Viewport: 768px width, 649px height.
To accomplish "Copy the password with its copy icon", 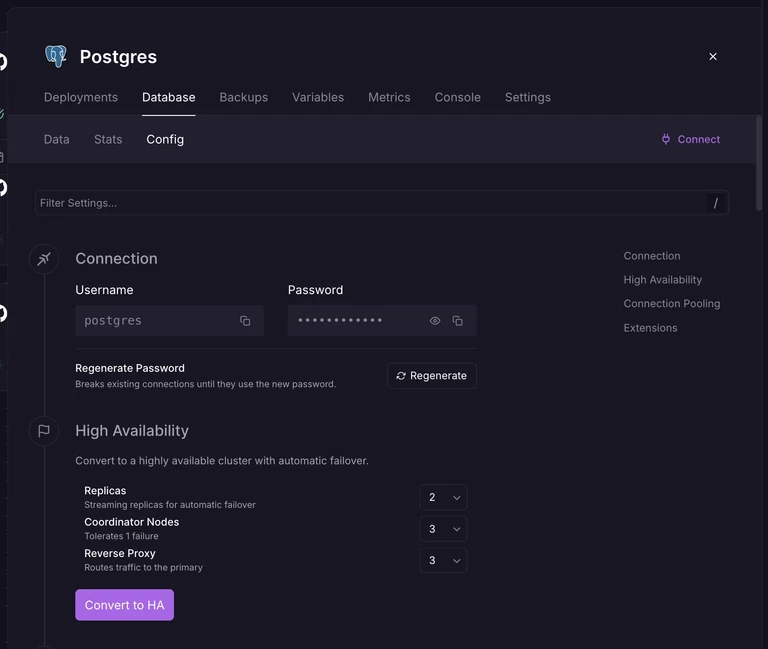I will 457,321.
